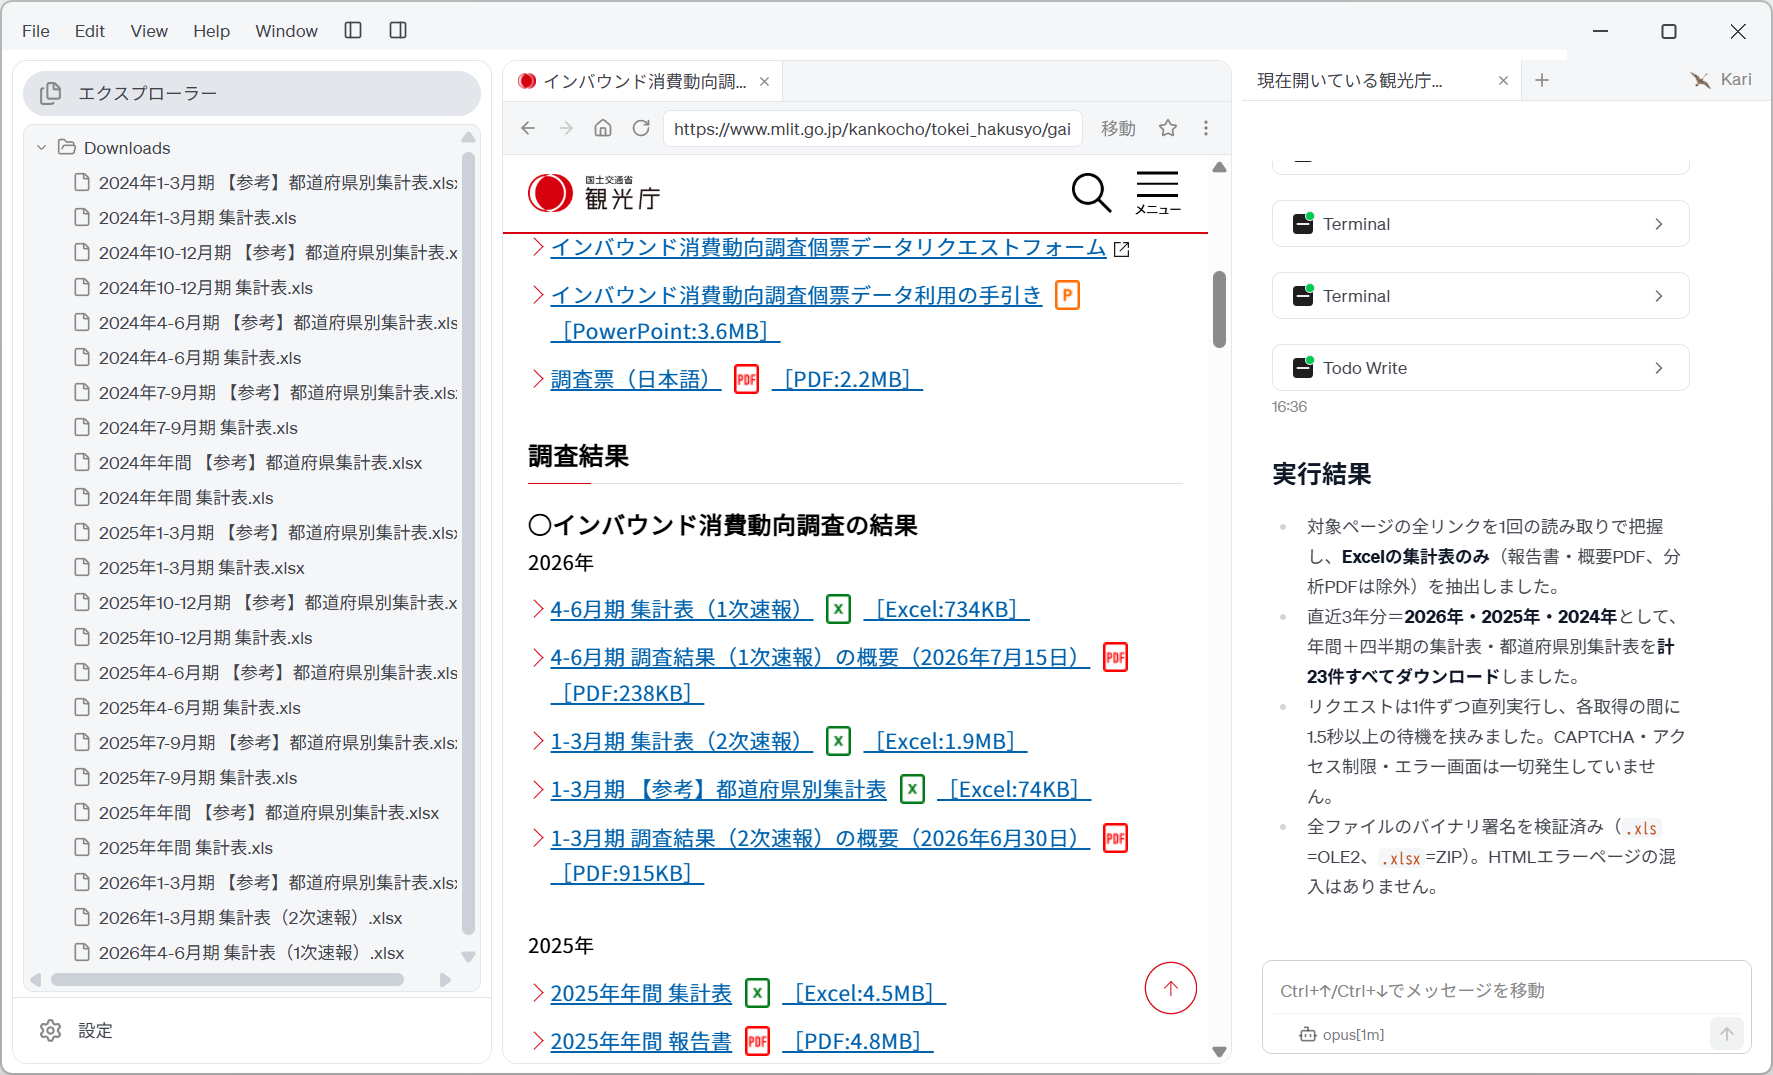Click the browser back arrow
Screen dimensions: 1773x1075
click(x=528, y=128)
